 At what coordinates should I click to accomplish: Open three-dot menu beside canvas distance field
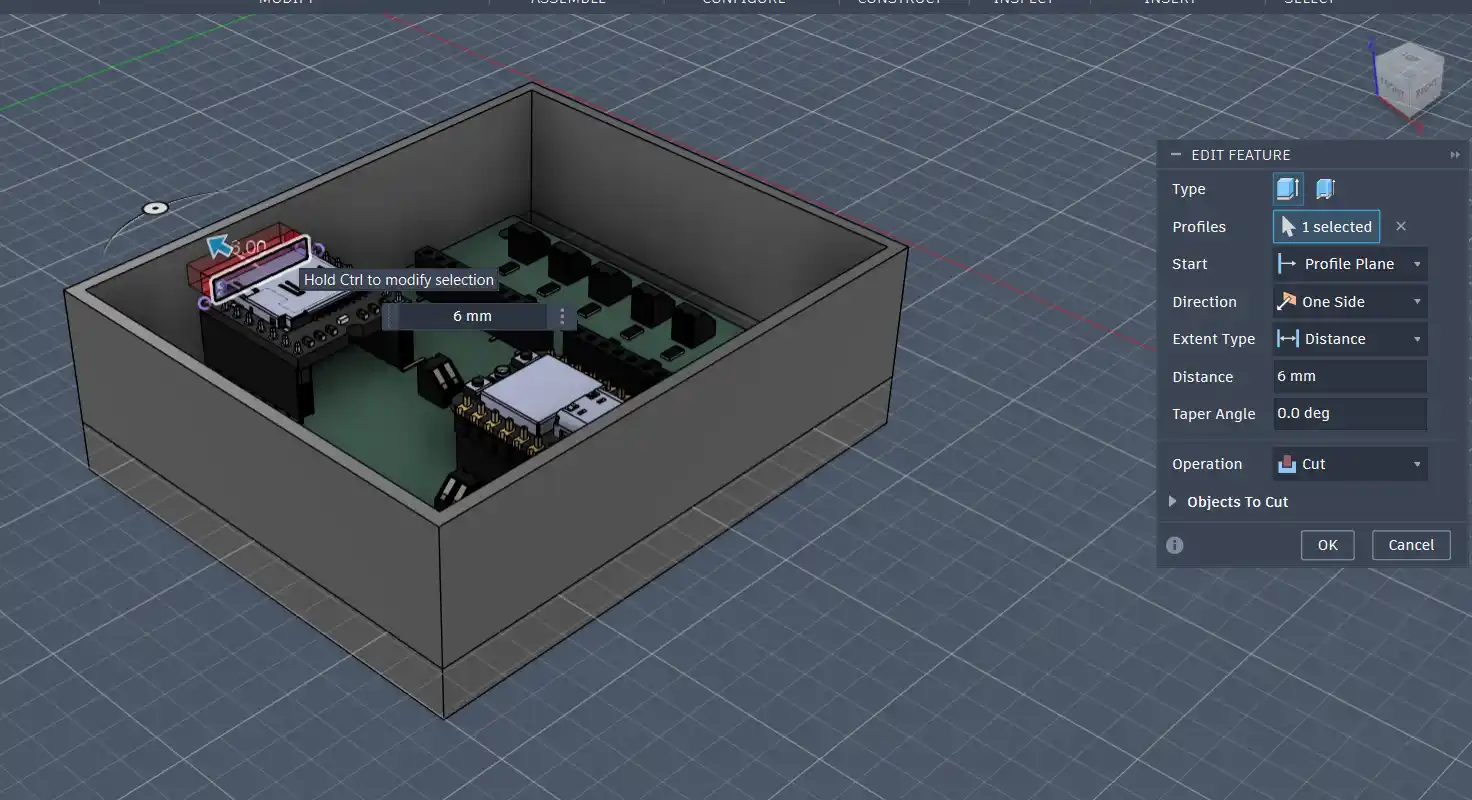click(563, 316)
